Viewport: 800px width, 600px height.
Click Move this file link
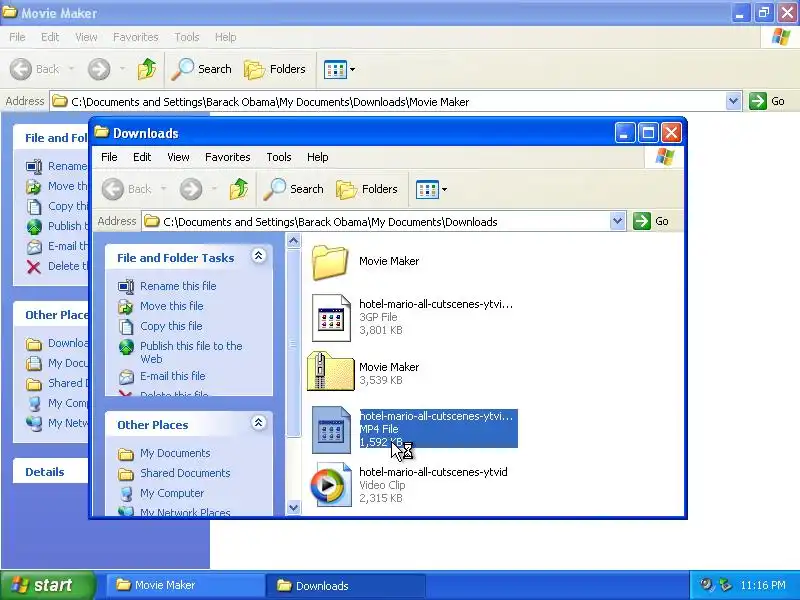[x=171, y=306]
